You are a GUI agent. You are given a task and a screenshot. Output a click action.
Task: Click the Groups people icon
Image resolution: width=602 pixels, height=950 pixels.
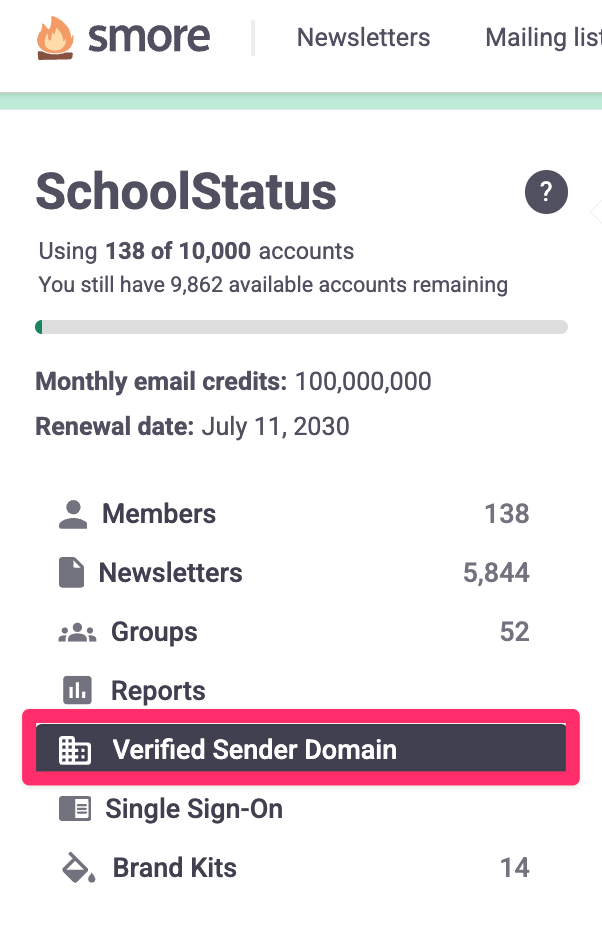coord(77,632)
